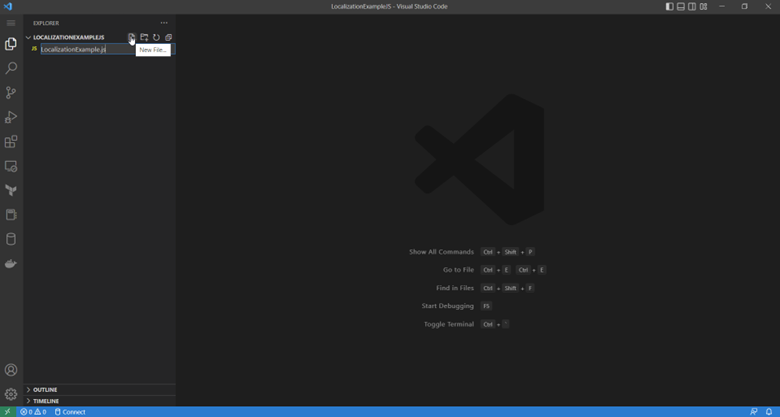Open the Terraform extension view

click(x=11, y=190)
